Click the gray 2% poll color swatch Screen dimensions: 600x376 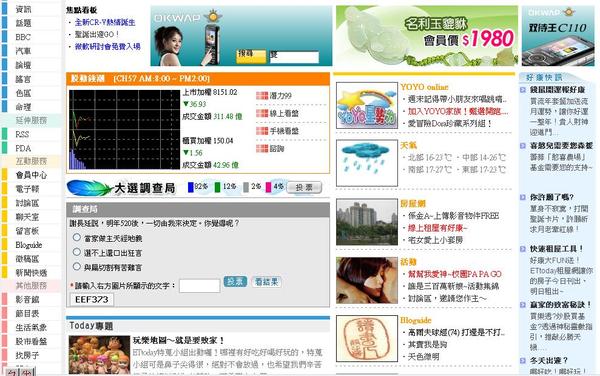click(x=246, y=187)
